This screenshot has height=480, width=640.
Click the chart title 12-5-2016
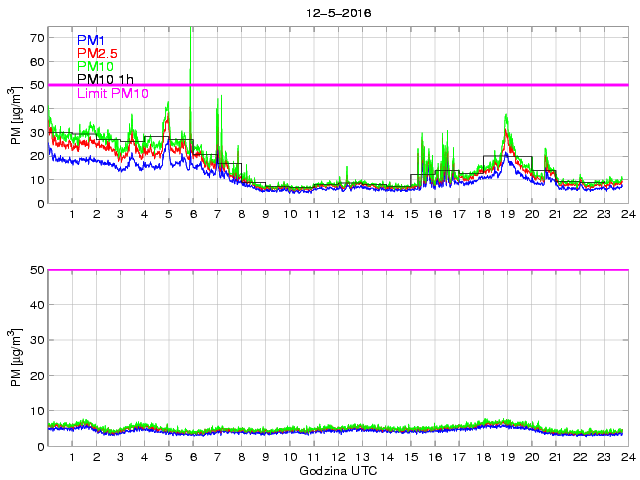tap(335, 12)
